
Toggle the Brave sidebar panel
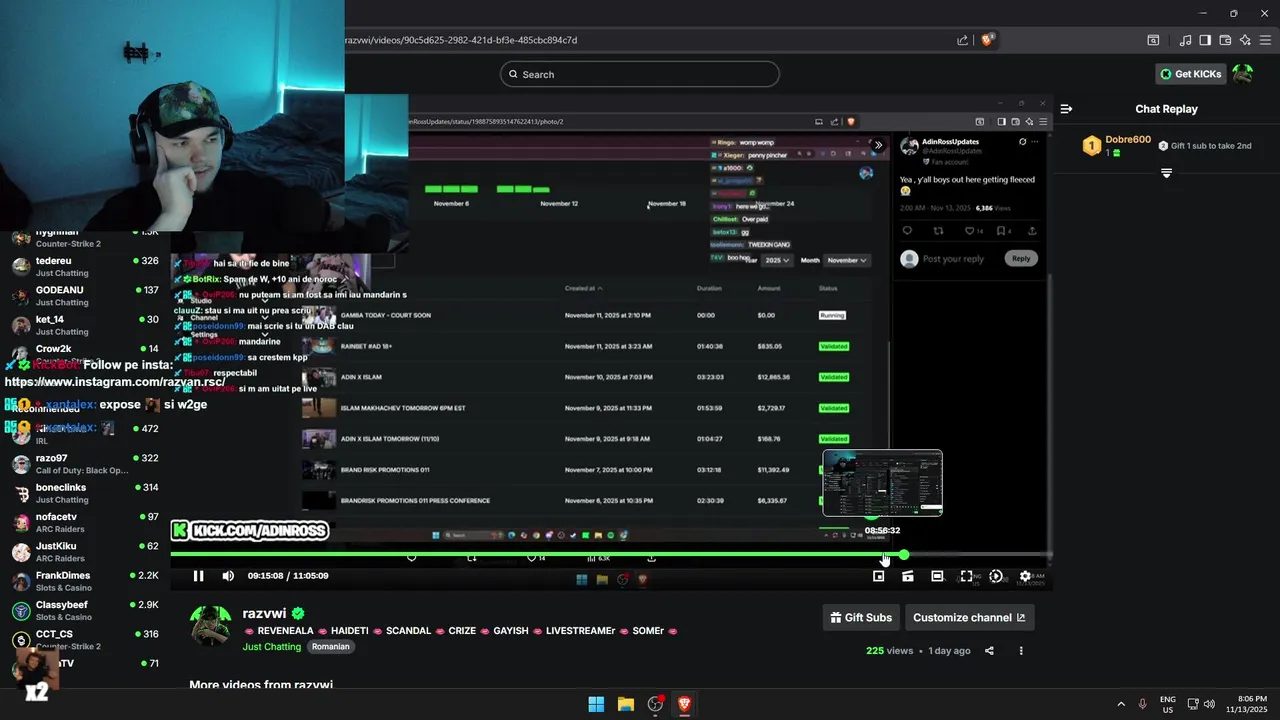click(x=1205, y=40)
